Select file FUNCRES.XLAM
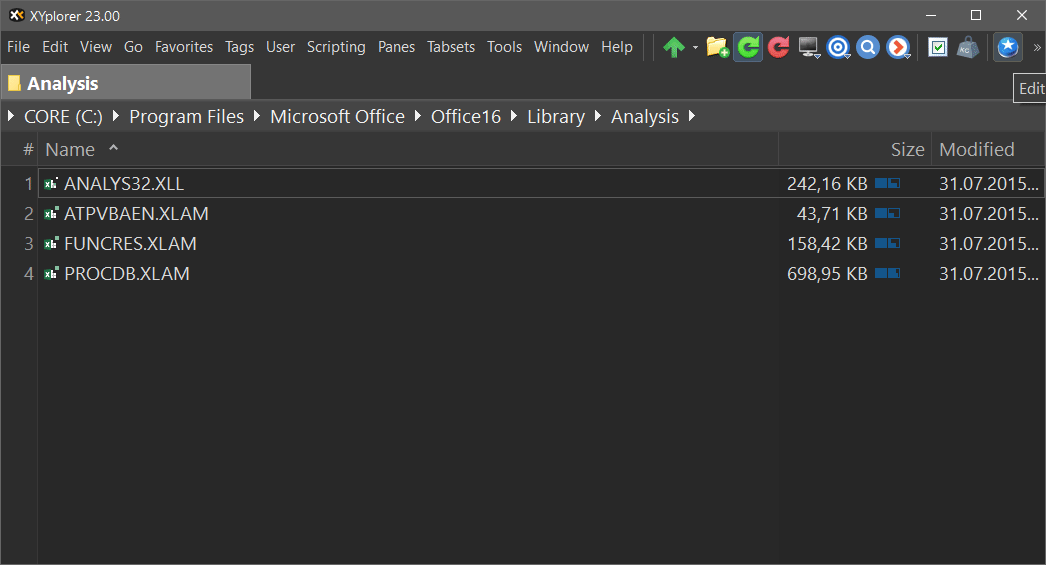This screenshot has height=565, width=1046. [130, 243]
